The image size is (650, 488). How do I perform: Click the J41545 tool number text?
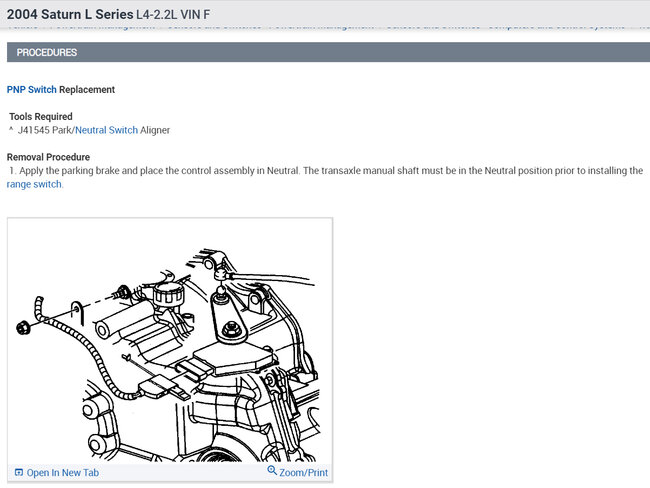click(x=34, y=130)
